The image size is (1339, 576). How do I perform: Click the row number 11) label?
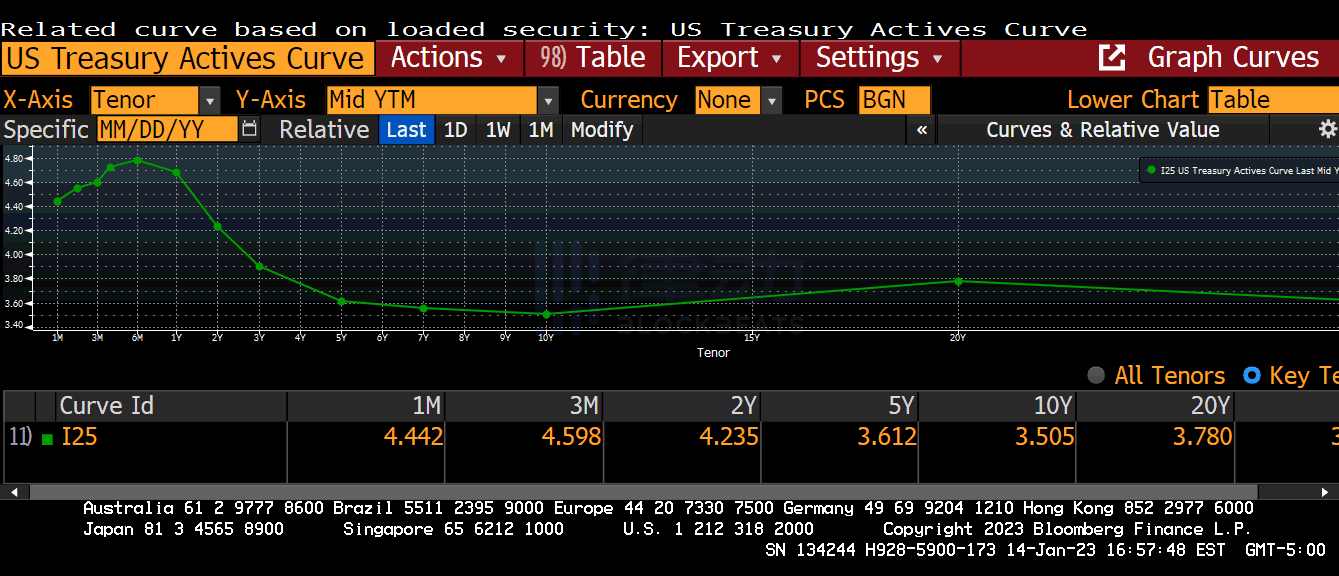19,436
